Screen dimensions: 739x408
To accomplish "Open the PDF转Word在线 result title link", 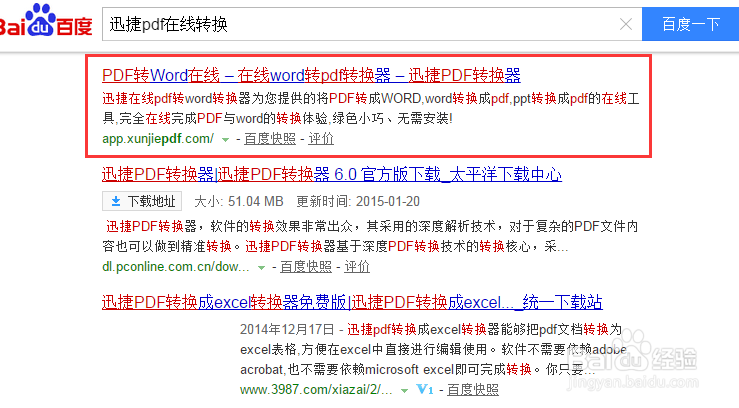I will tap(311, 75).
